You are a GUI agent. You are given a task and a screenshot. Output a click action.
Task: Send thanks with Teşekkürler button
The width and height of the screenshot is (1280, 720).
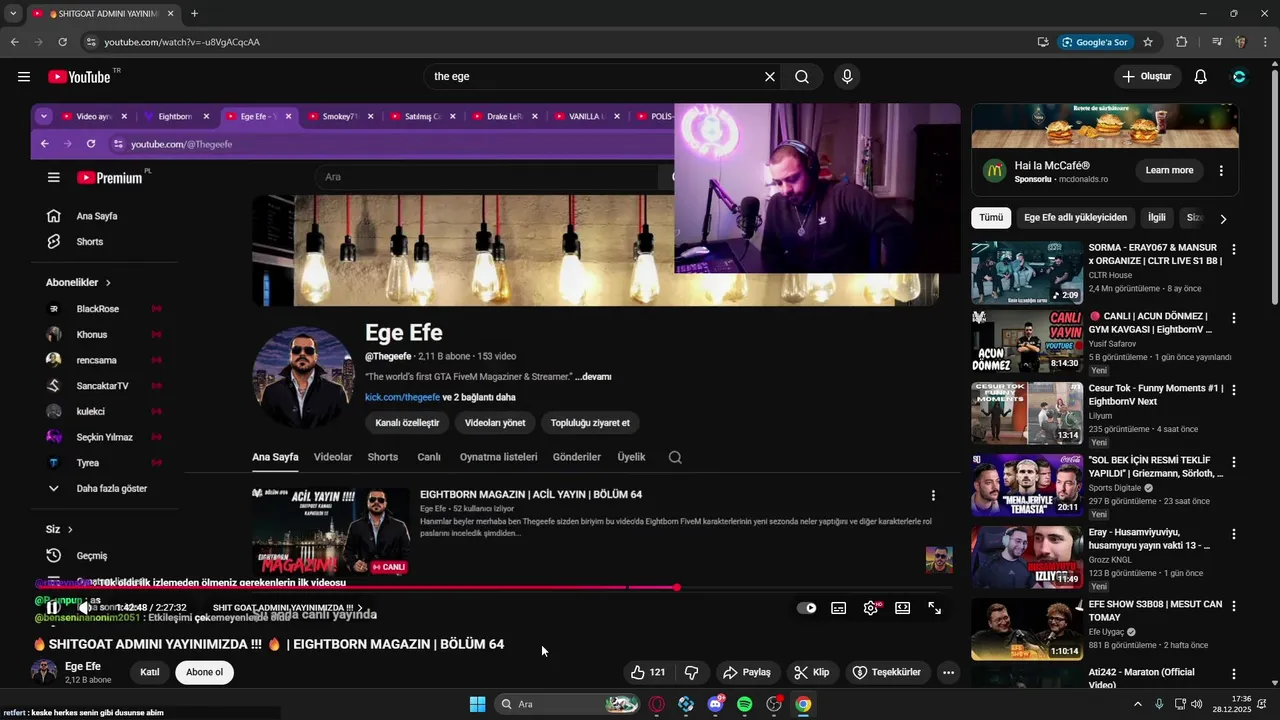click(887, 672)
